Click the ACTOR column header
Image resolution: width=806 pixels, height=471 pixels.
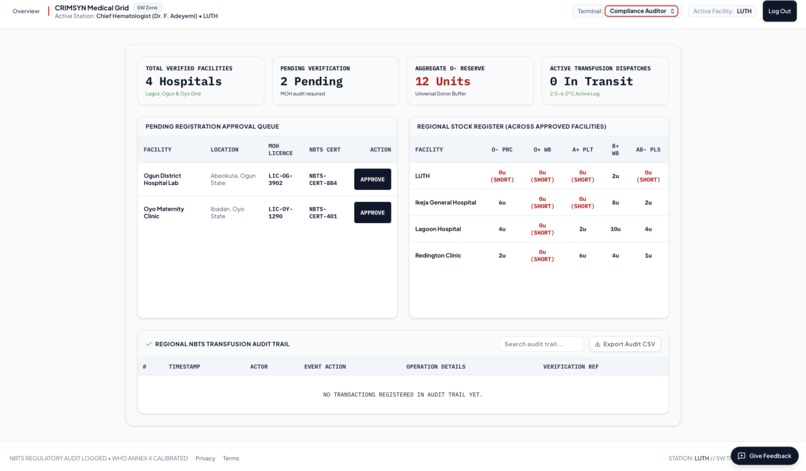click(x=259, y=367)
